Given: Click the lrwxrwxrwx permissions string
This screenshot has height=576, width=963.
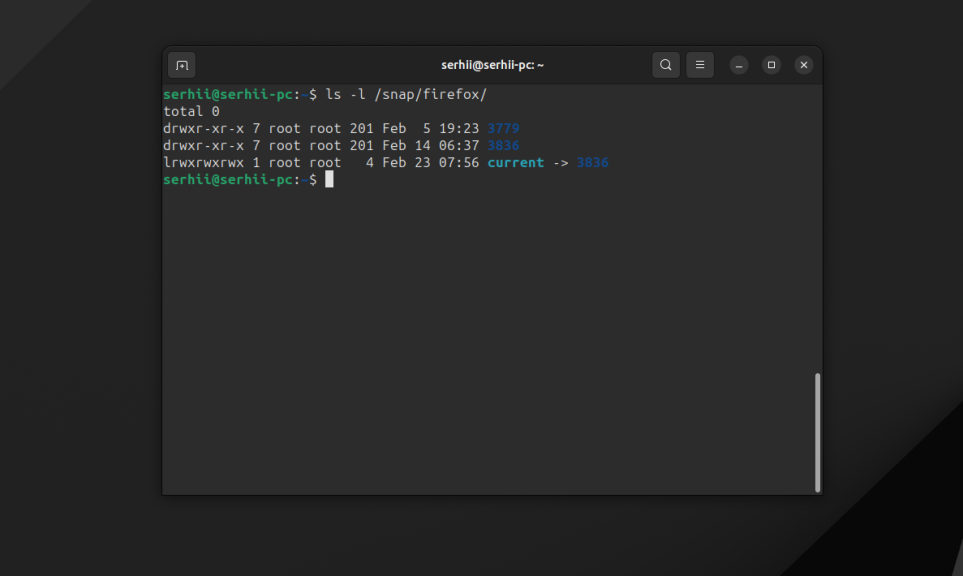Looking at the screenshot, I should [x=203, y=163].
